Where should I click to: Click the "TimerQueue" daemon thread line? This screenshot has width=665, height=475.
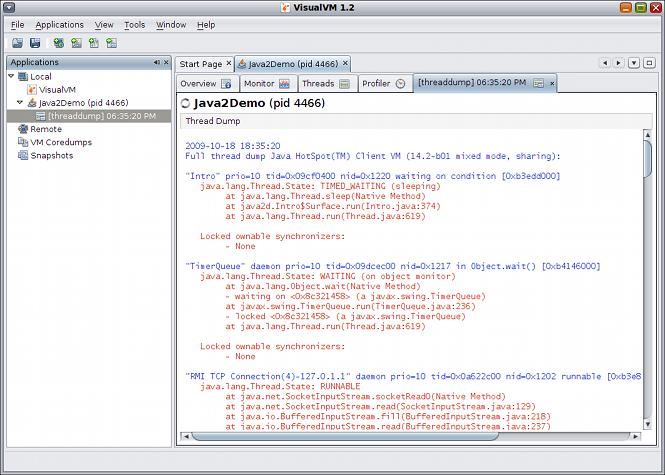click(393, 266)
